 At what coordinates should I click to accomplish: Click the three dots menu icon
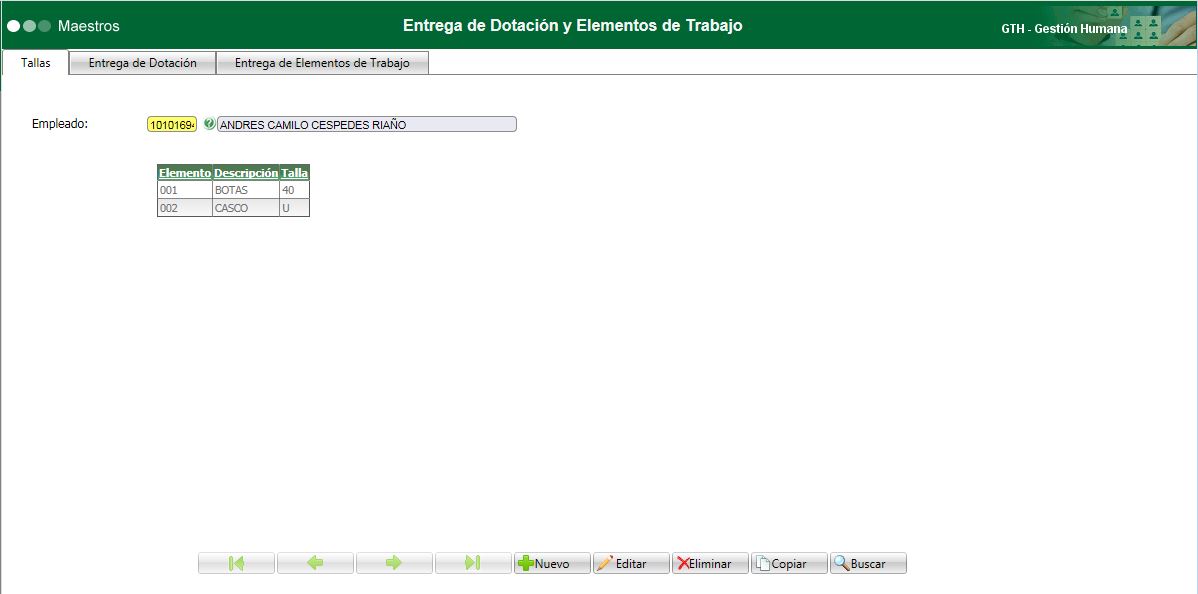(29, 26)
